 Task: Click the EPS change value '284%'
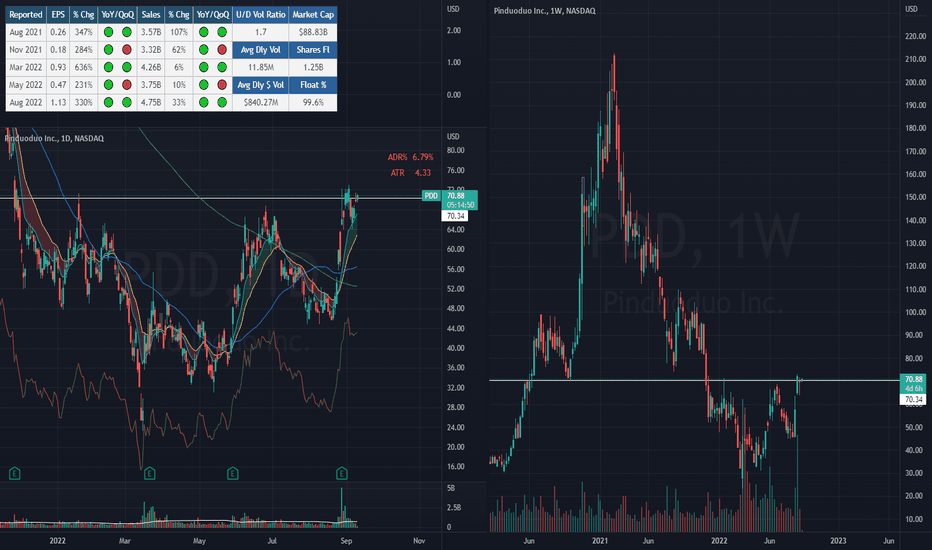tap(84, 50)
